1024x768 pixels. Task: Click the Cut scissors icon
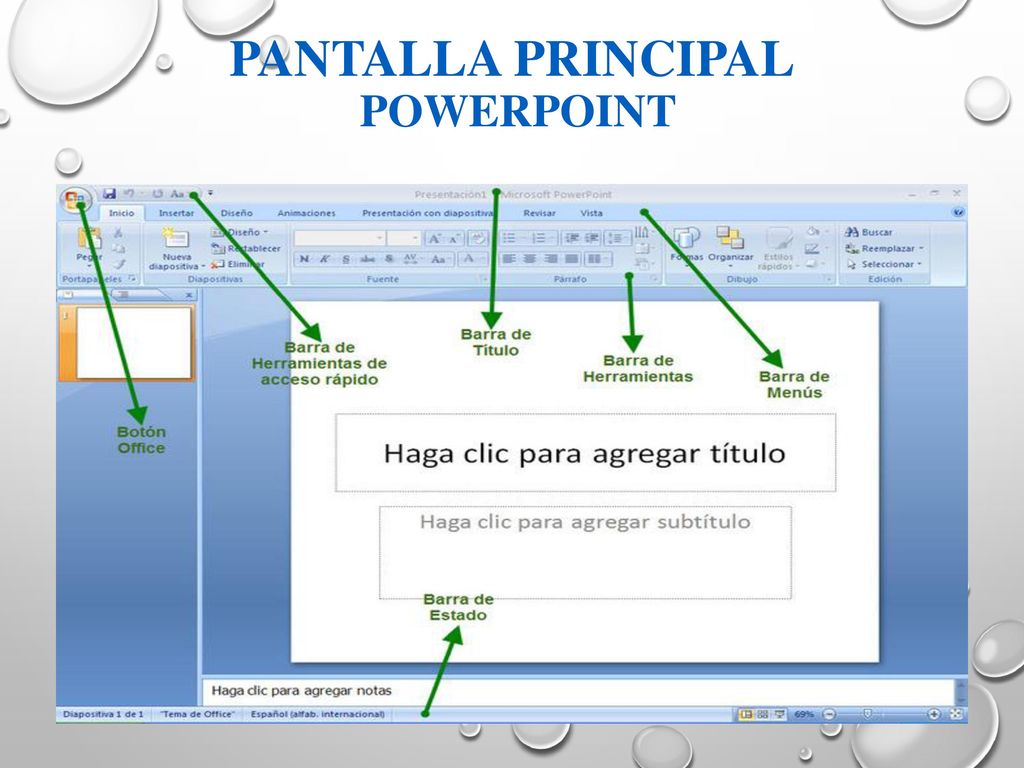click(118, 232)
